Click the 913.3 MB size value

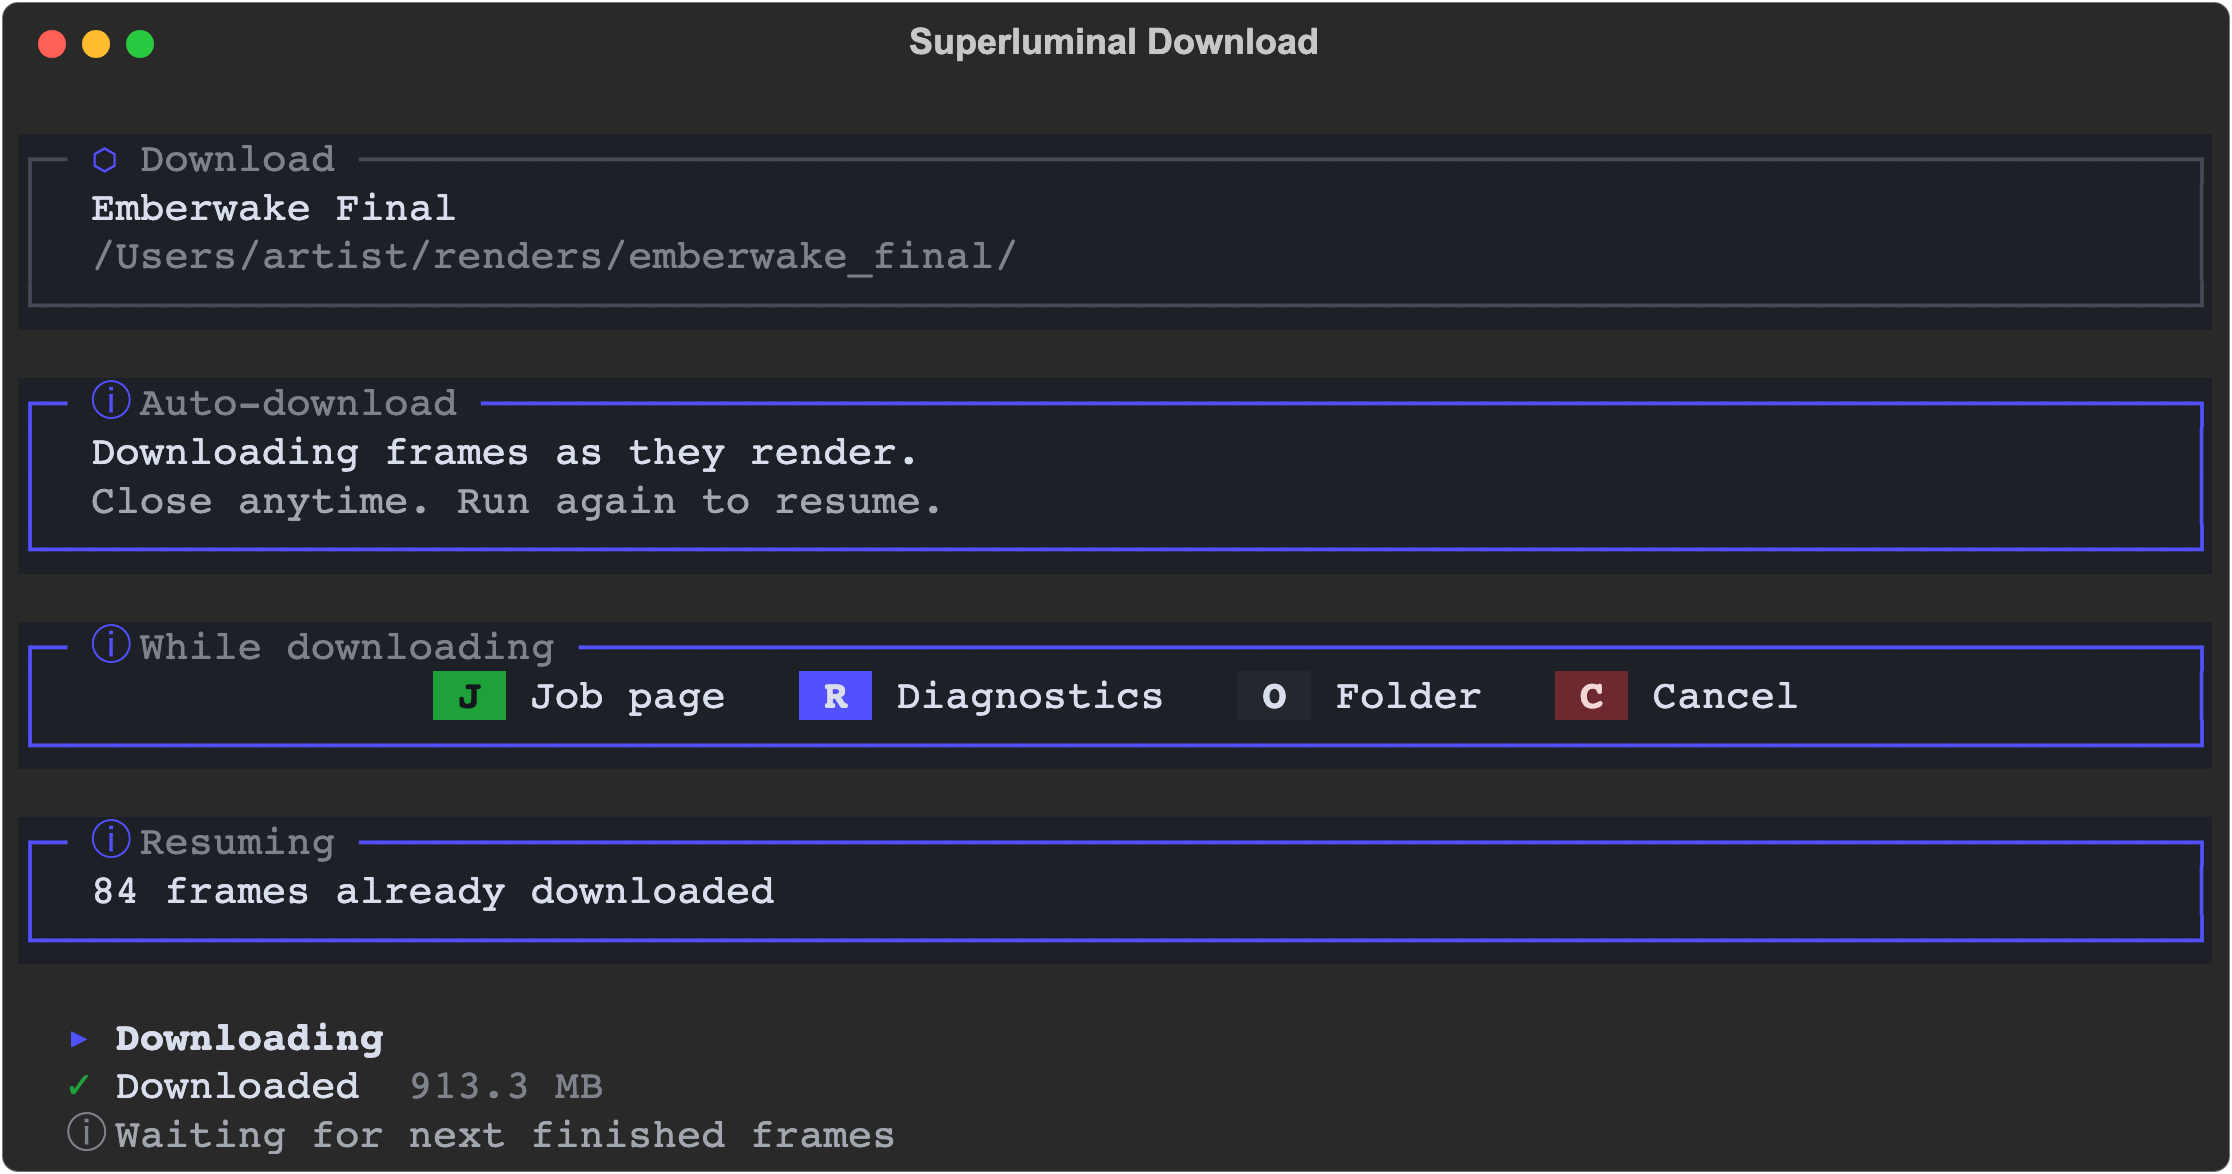pyautogui.click(x=507, y=1086)
